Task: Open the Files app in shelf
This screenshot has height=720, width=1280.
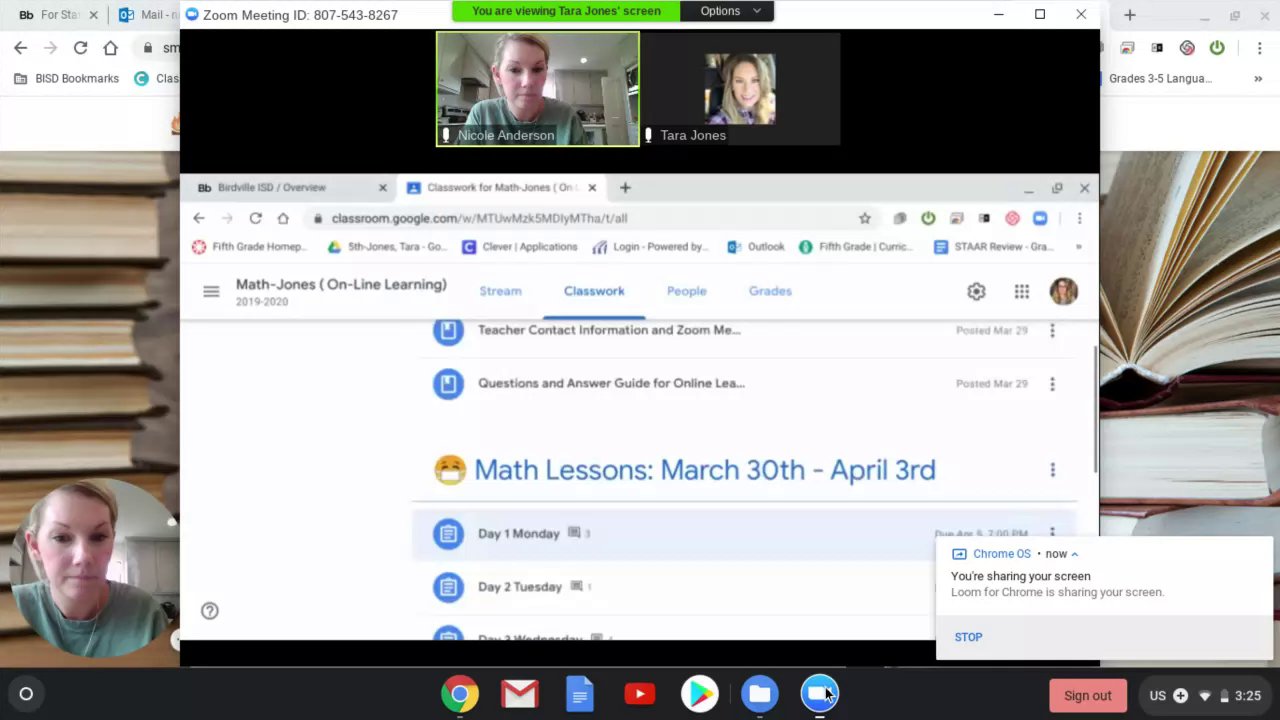Action: (760, 694)
